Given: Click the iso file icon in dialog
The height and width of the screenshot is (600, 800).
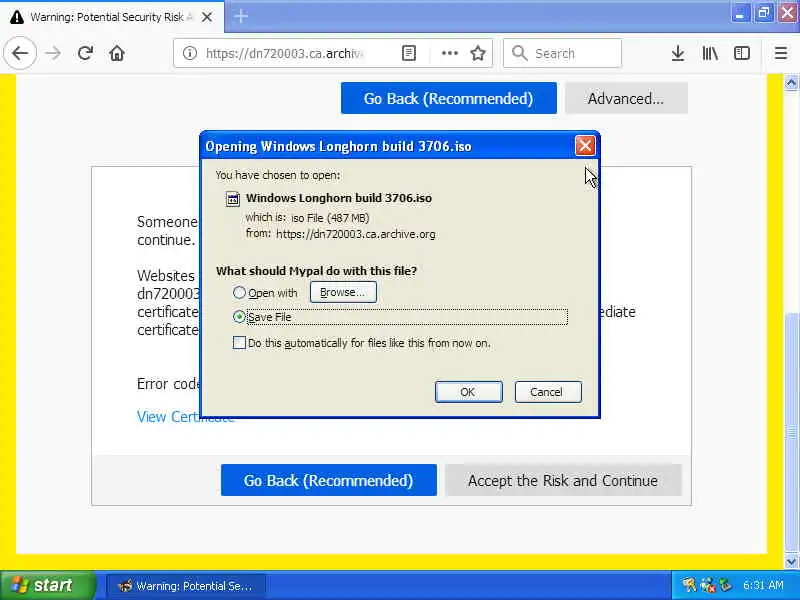Looking at the screenshot, I should point(233,198).
